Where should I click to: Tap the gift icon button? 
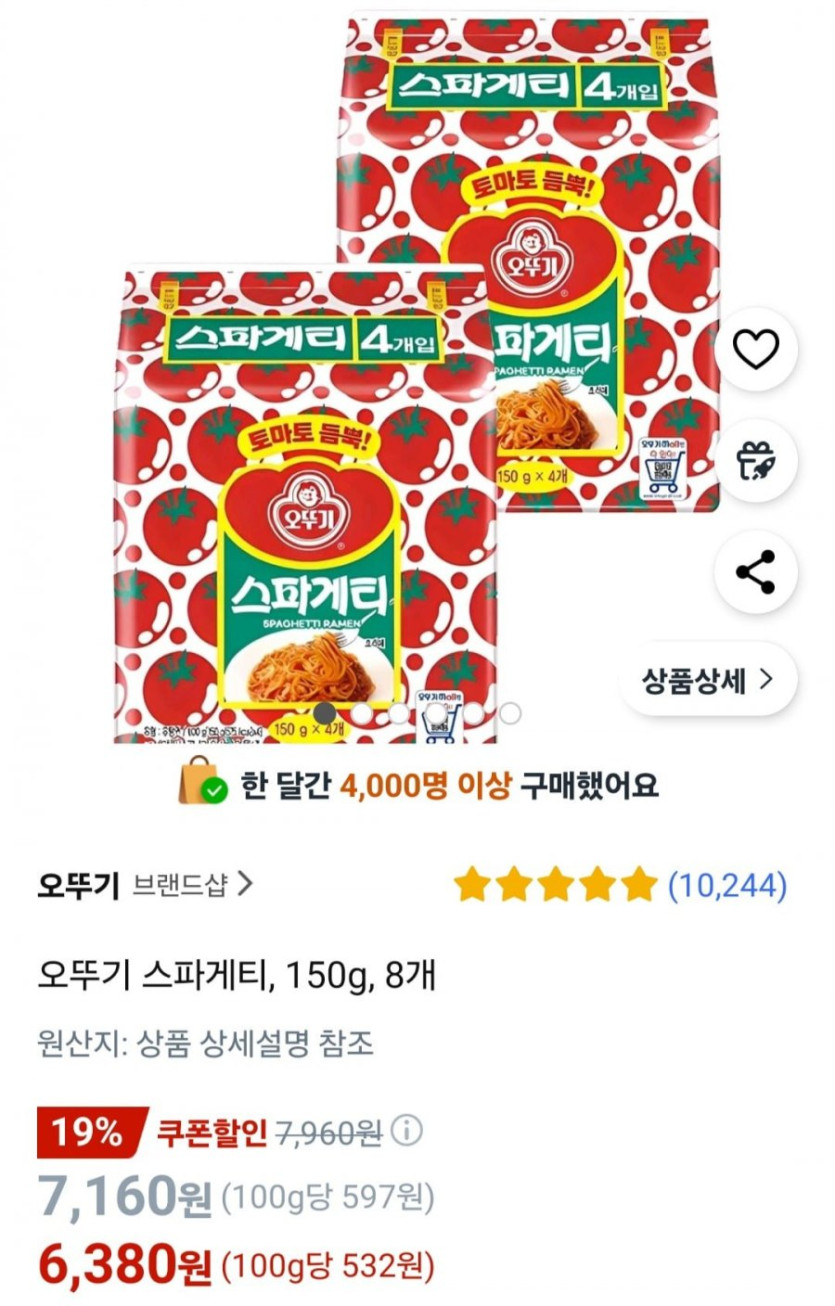pyautogui.click(x=755, y=460)
